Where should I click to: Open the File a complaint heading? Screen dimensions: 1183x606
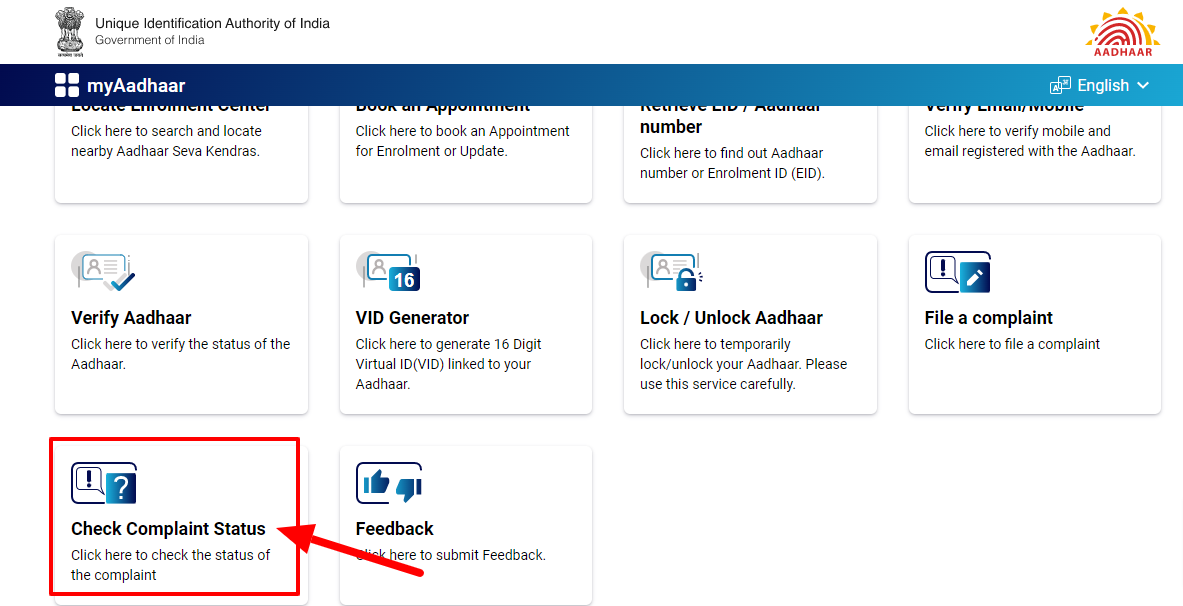[x=988, y=318]
